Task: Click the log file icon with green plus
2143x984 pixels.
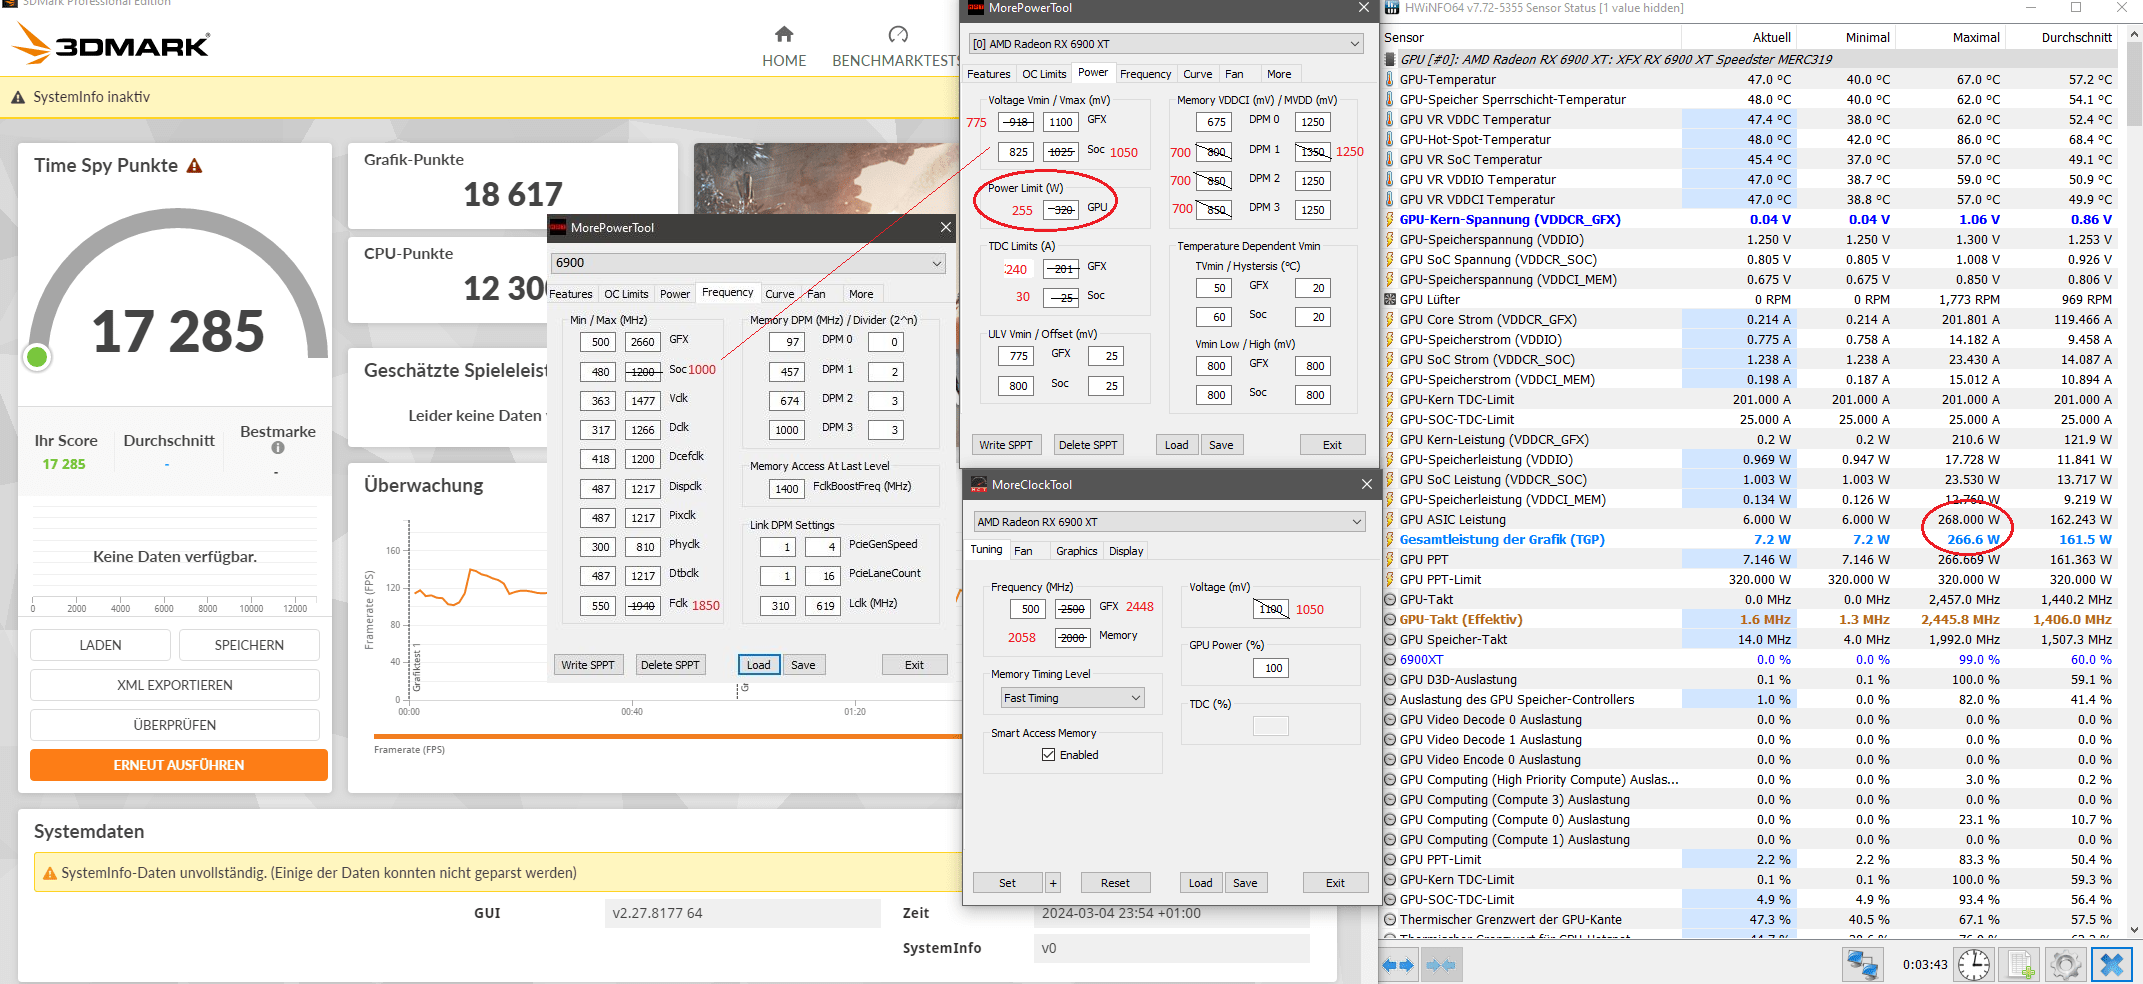Action: coord(2020,965)
